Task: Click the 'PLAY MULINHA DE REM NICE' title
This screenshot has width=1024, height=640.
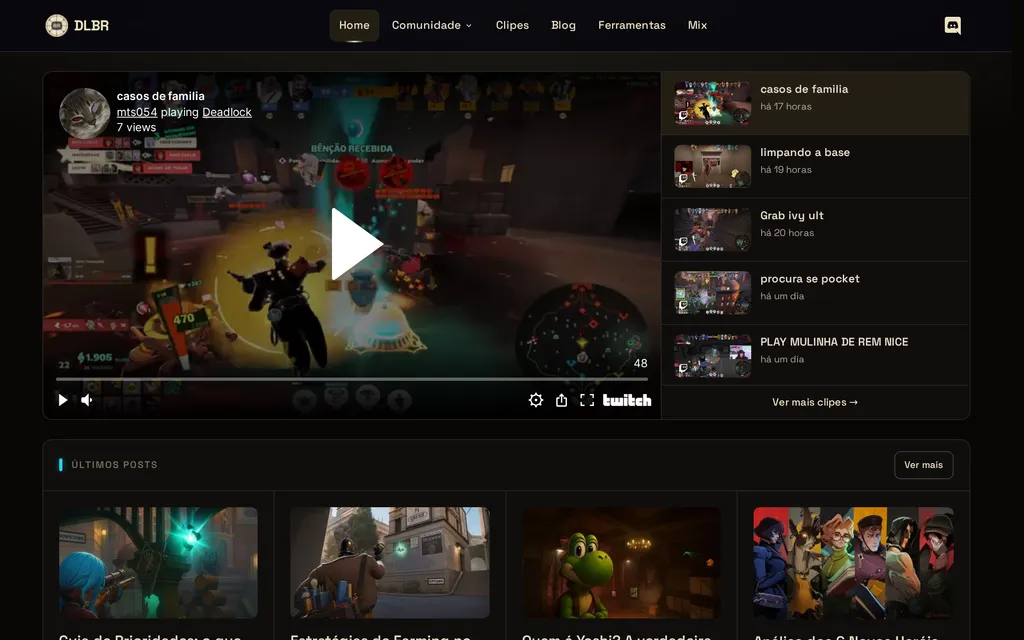Action: click(834, 342)
